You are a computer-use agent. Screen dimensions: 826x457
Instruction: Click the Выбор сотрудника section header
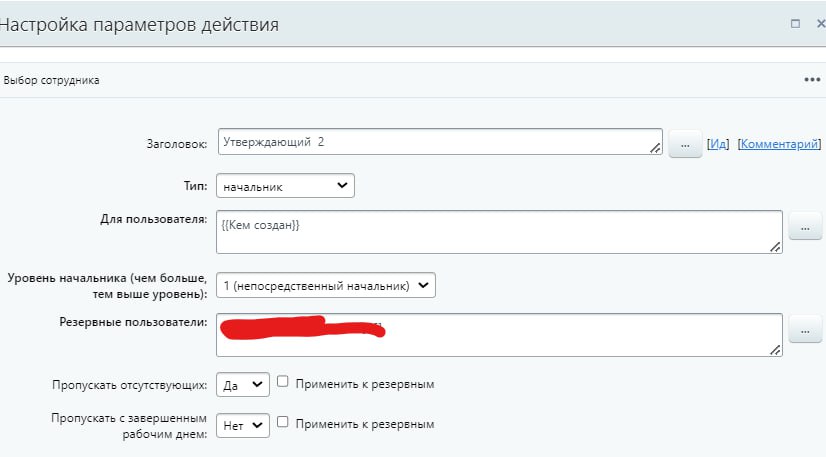pos(52,80)
